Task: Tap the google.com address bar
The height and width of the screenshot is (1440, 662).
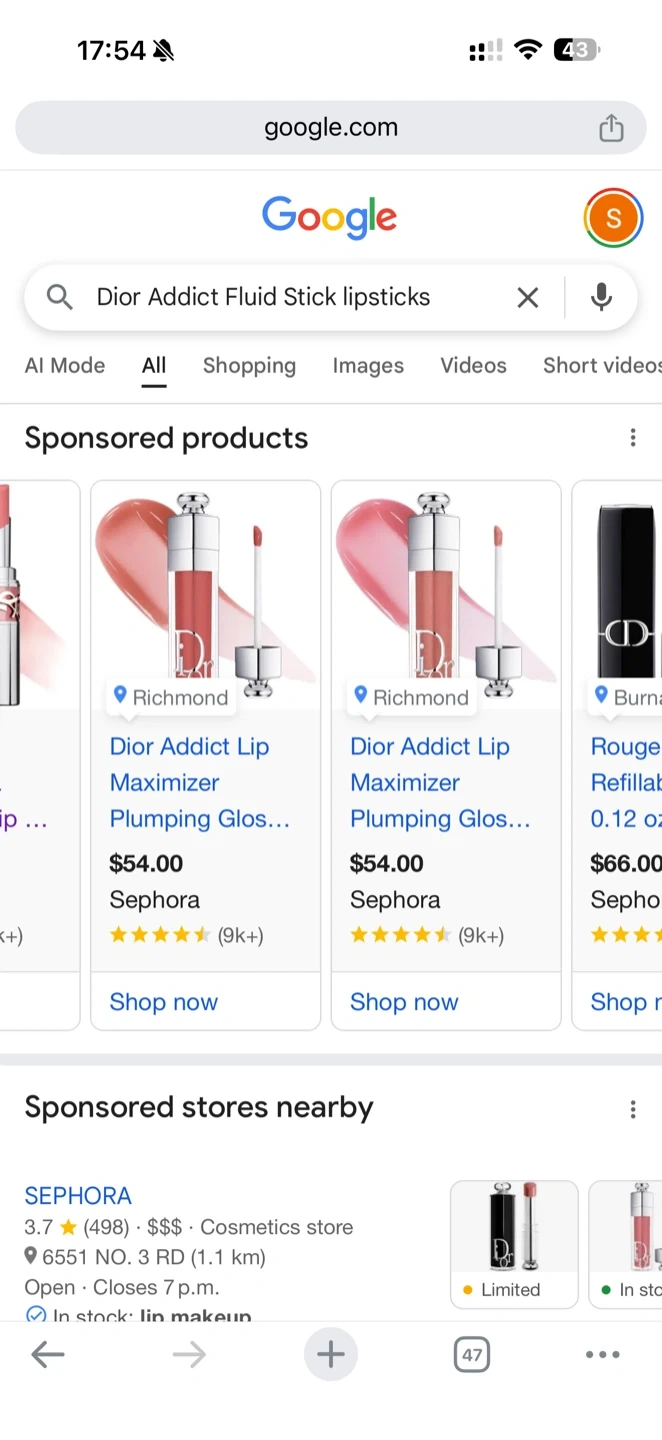Action: click(330, 128)
